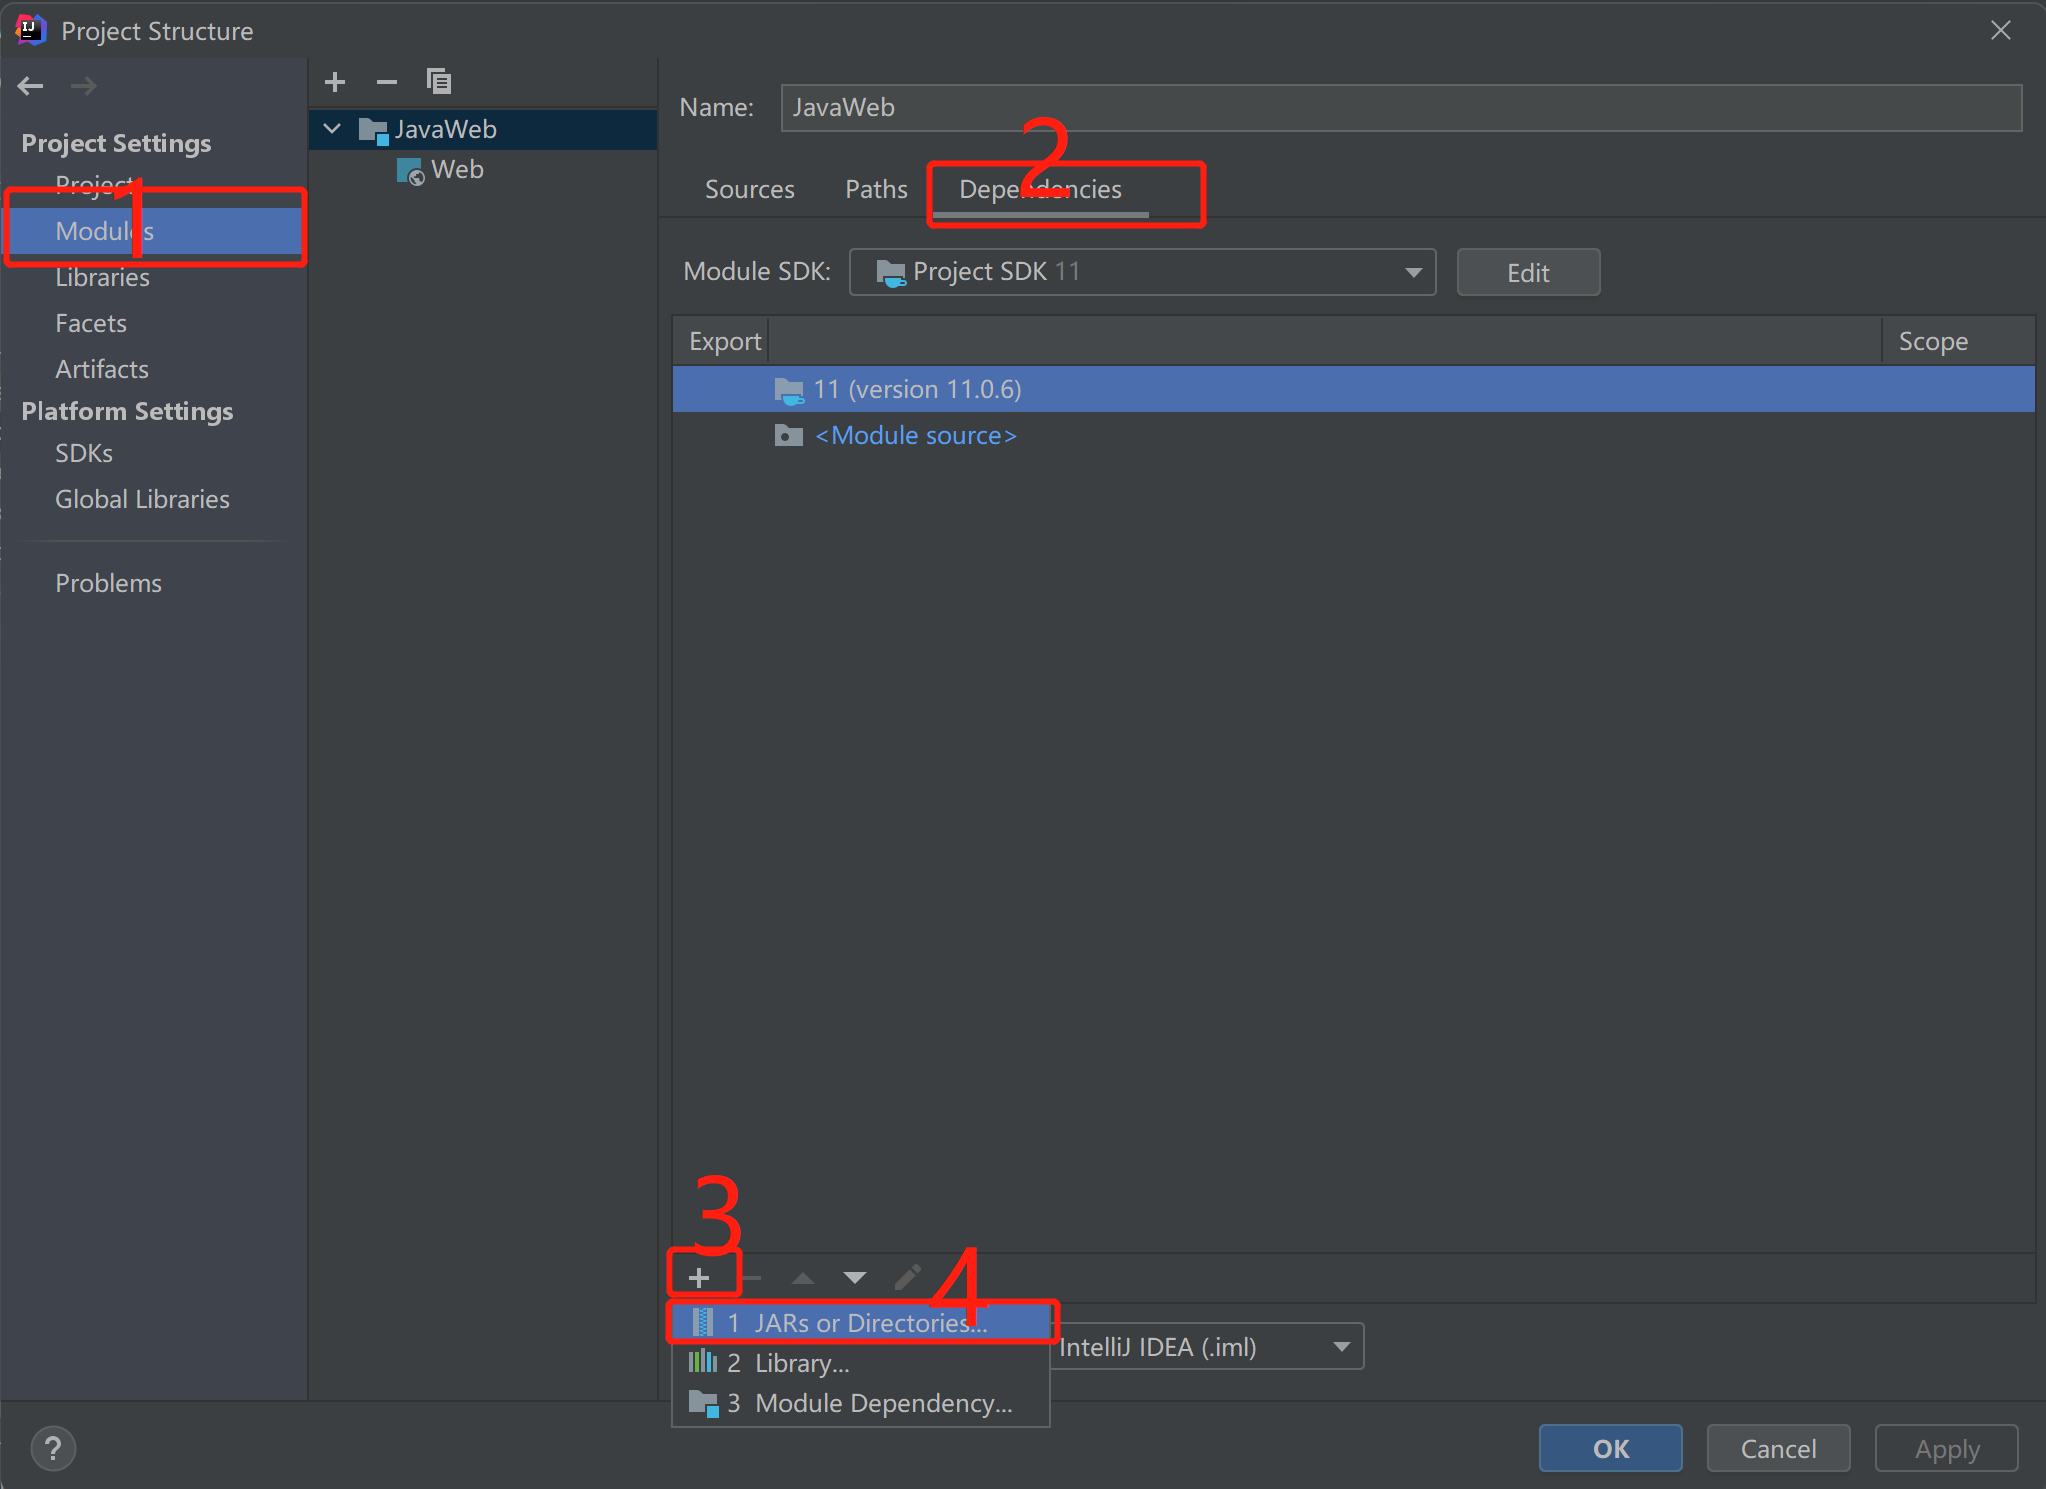Image resolution: width=2046 pixels, height=1489 pixels.
Task: Click the add module plus icon
Action: (x=336, y=82)
